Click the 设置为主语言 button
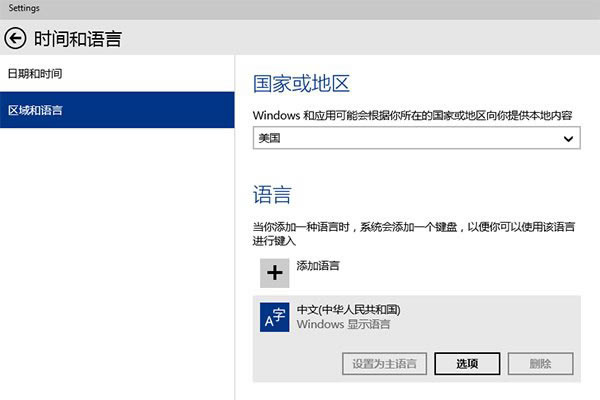The width and height of the screenshot is (600, 400). 384,363
